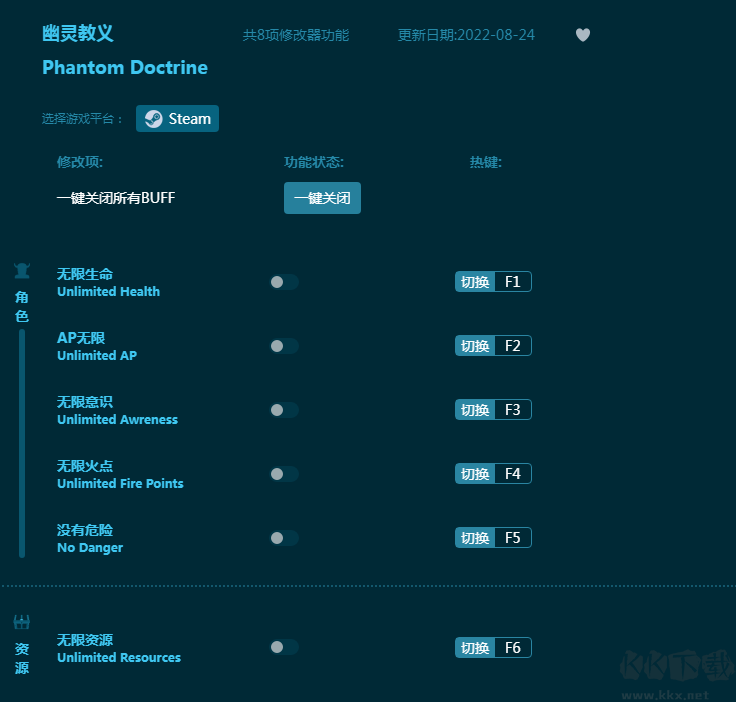
Task: Click the 切换 button for F2
Action: (x=475, y=346)
